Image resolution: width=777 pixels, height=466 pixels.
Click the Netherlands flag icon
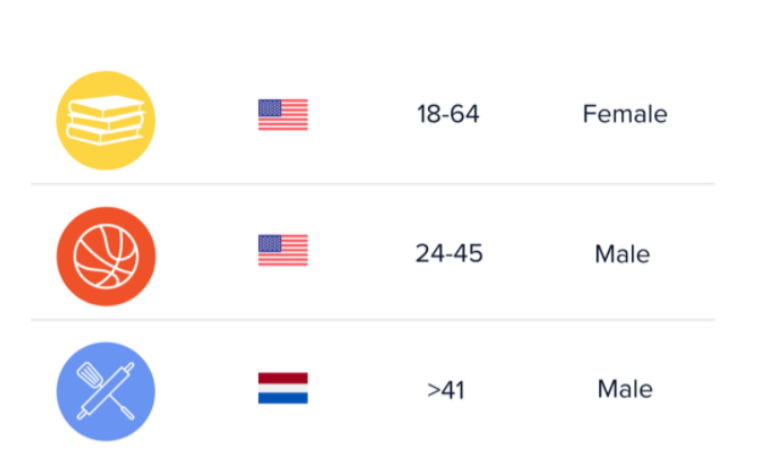[x=283, y=388]
